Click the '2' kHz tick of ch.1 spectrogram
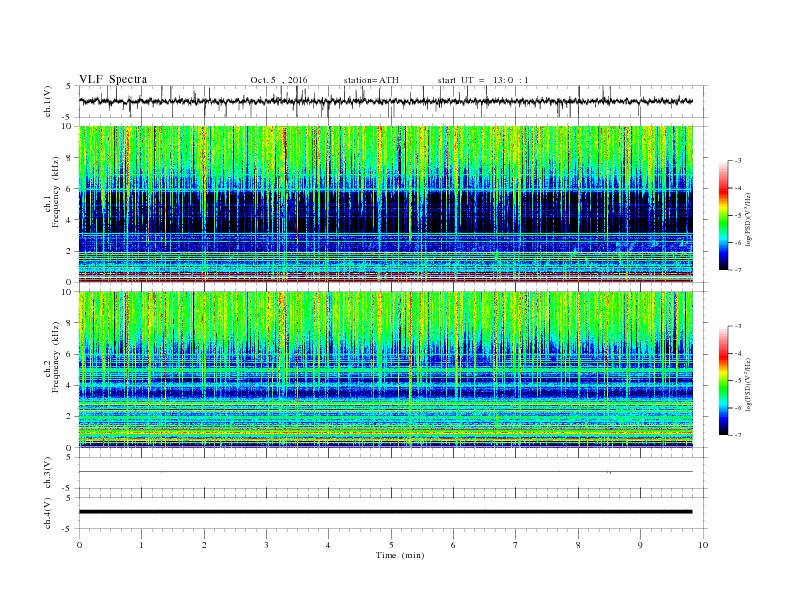 (70, 251)
